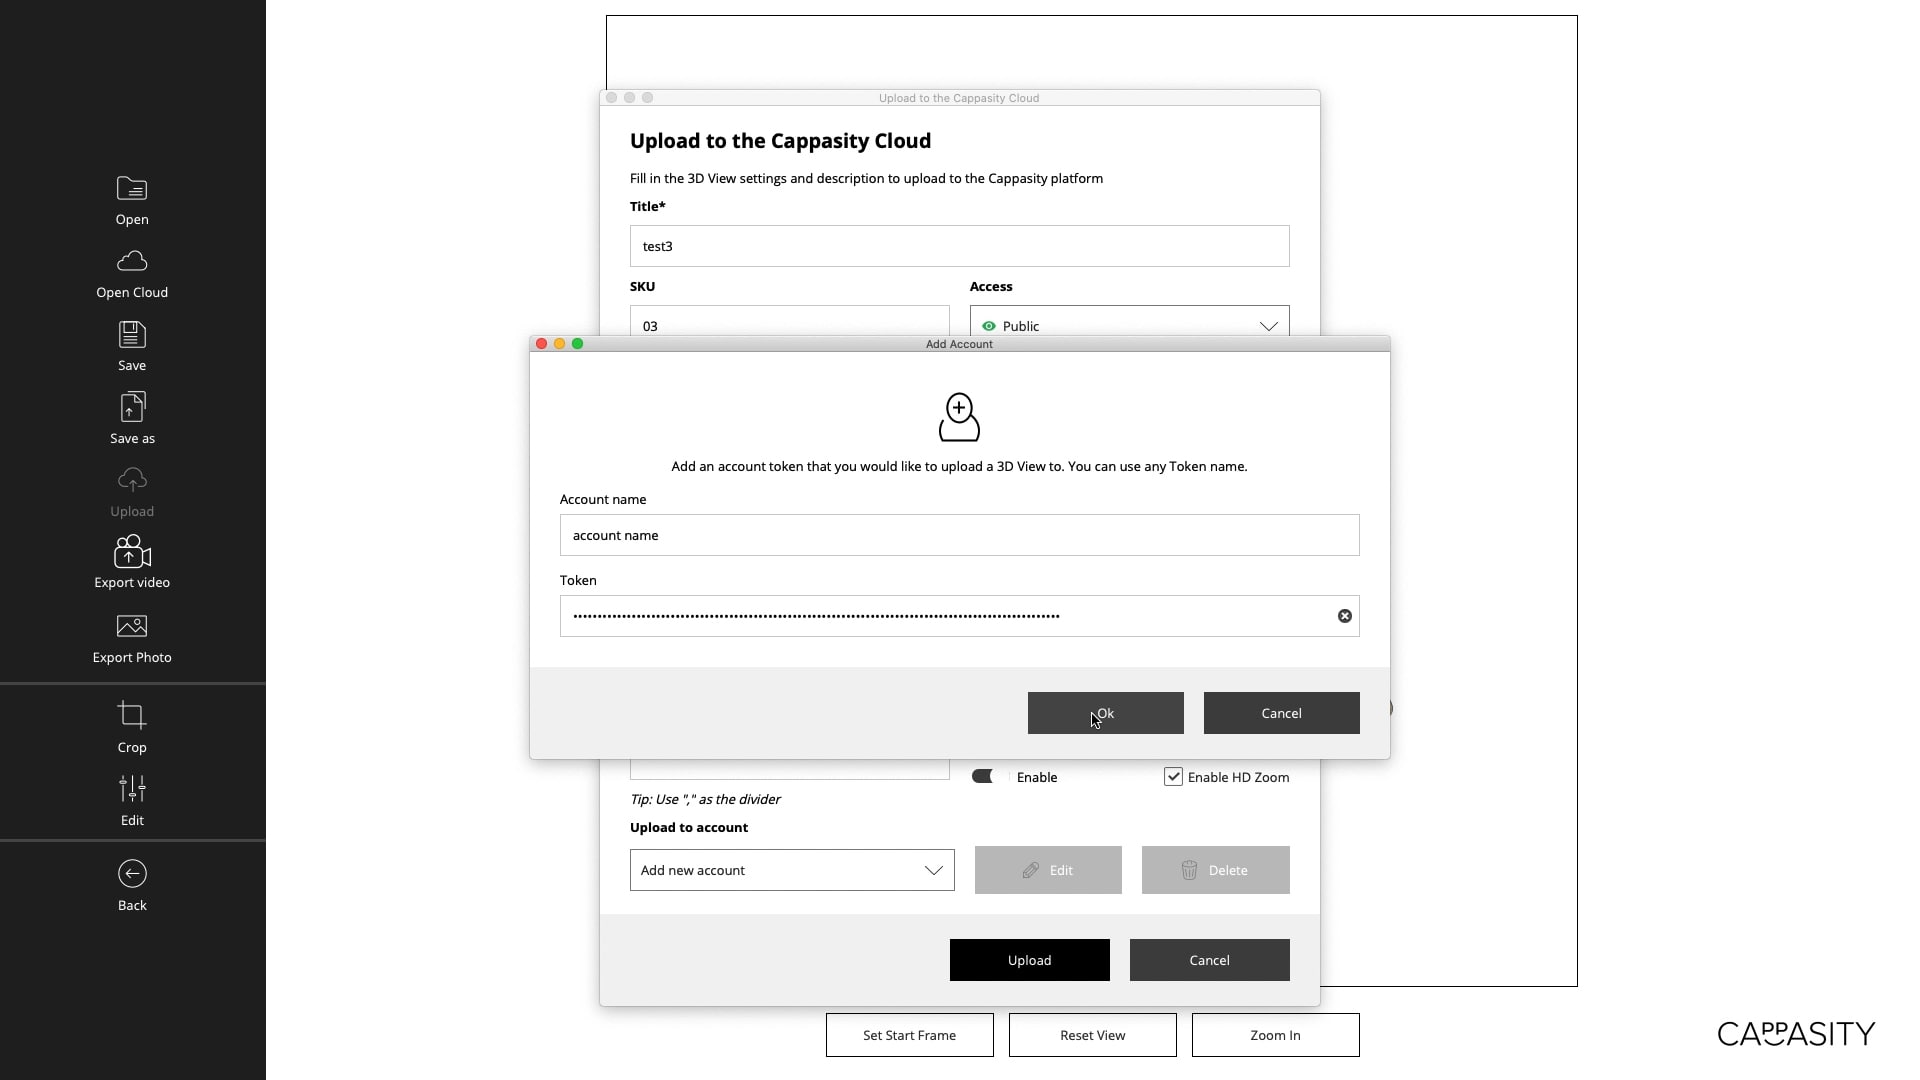Image resolution: width=1920 pixels, height=1080 pixels.
Task: Uncheck Enable HD Zoom checkbox
Action: [x=1173, y=777]
